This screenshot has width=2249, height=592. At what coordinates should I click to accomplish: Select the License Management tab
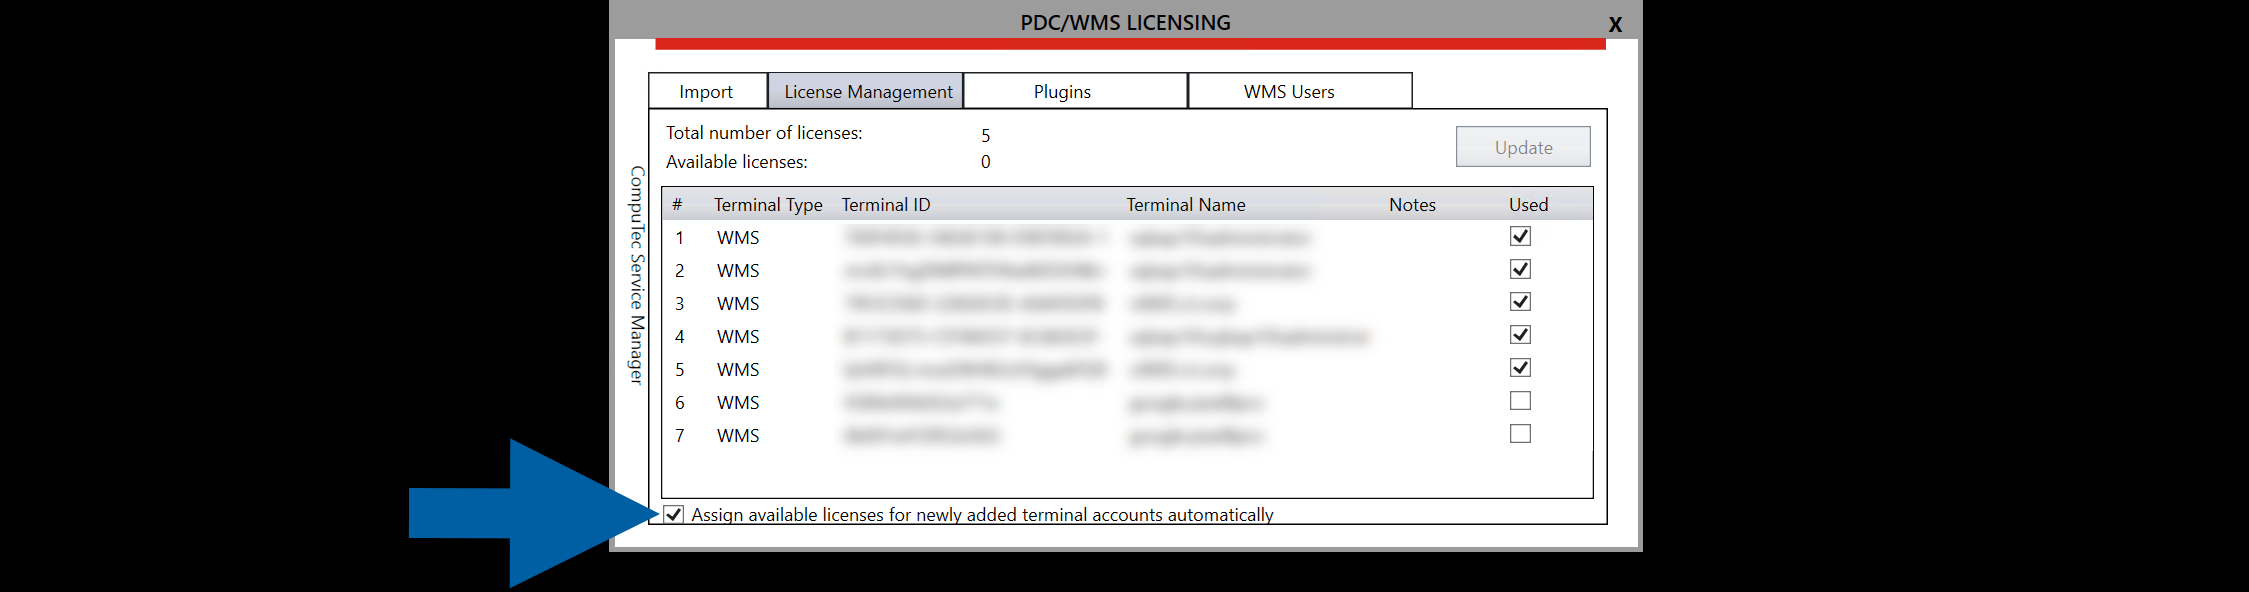click(x=866, y=91)
